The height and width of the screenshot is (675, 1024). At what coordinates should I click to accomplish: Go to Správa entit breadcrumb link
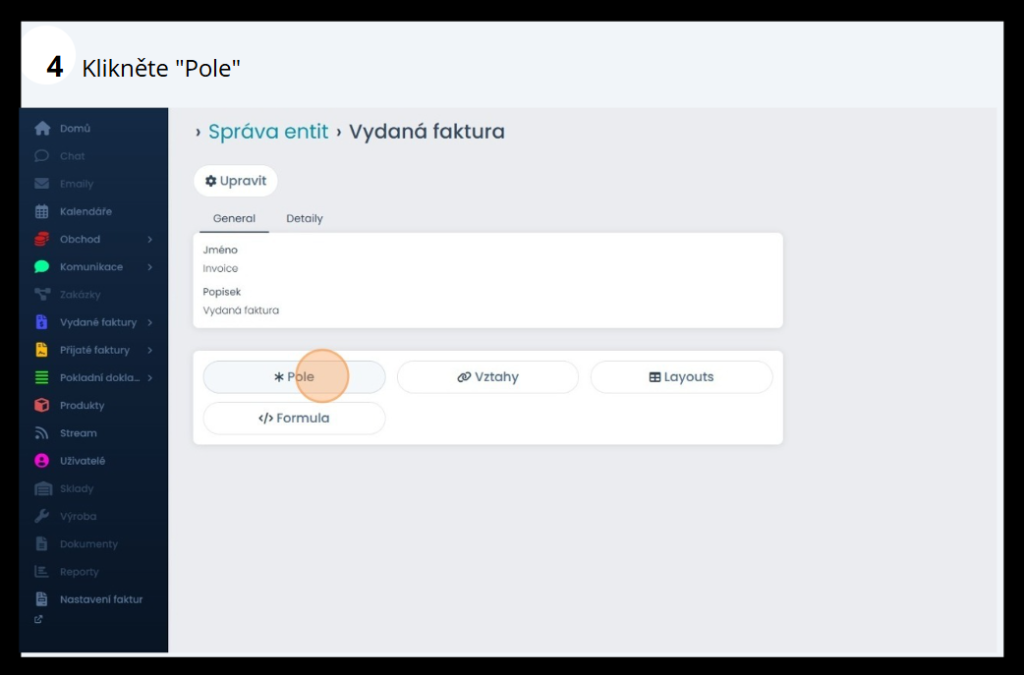(268, 132)
